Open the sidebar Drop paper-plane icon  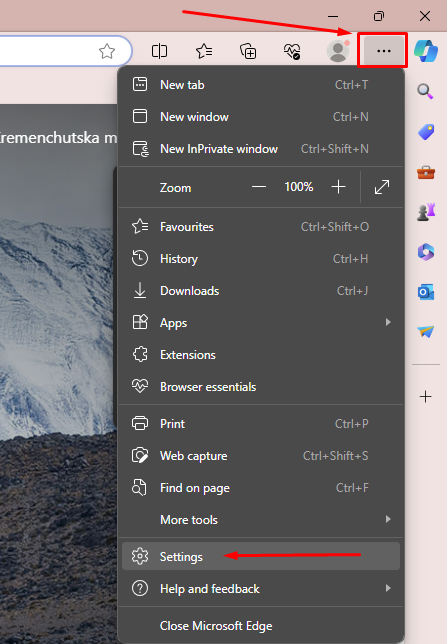coord(426,331)
